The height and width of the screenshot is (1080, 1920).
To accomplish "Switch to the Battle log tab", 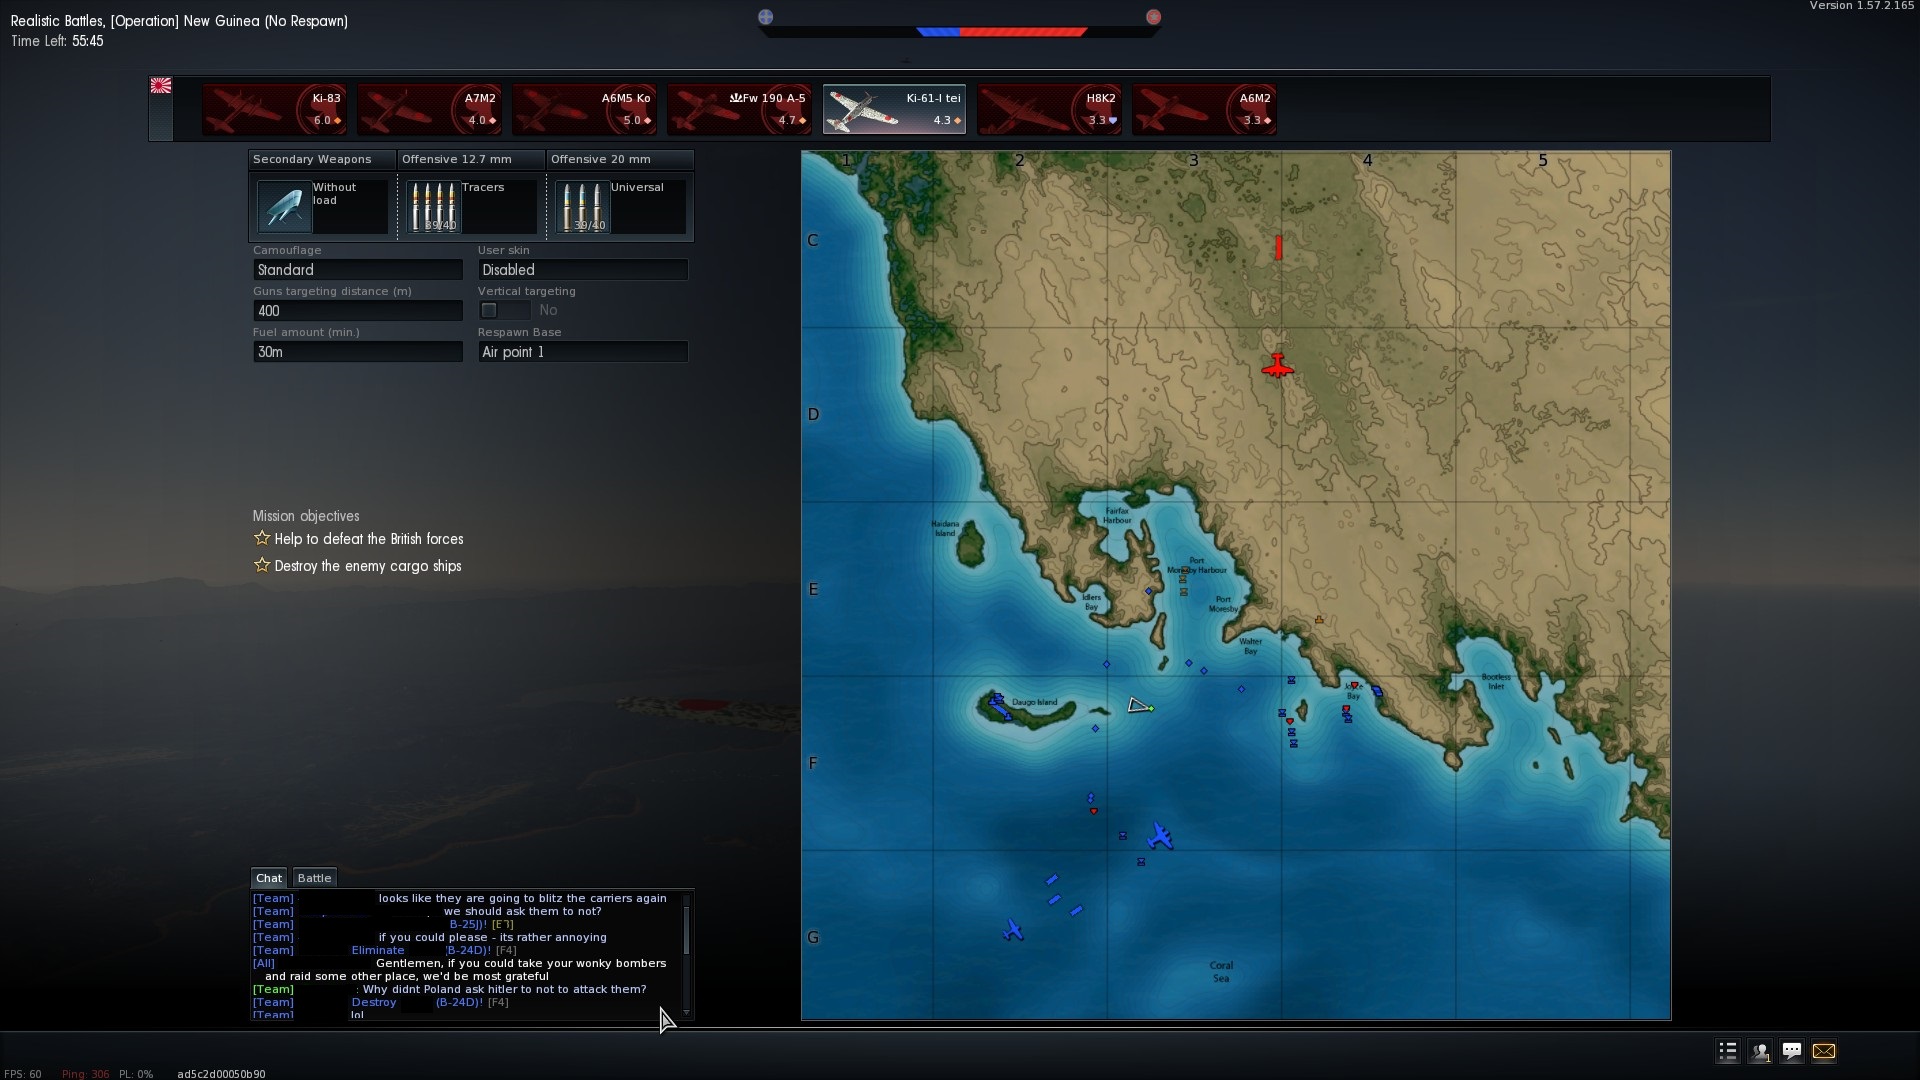I will click(x=314, y=878).
